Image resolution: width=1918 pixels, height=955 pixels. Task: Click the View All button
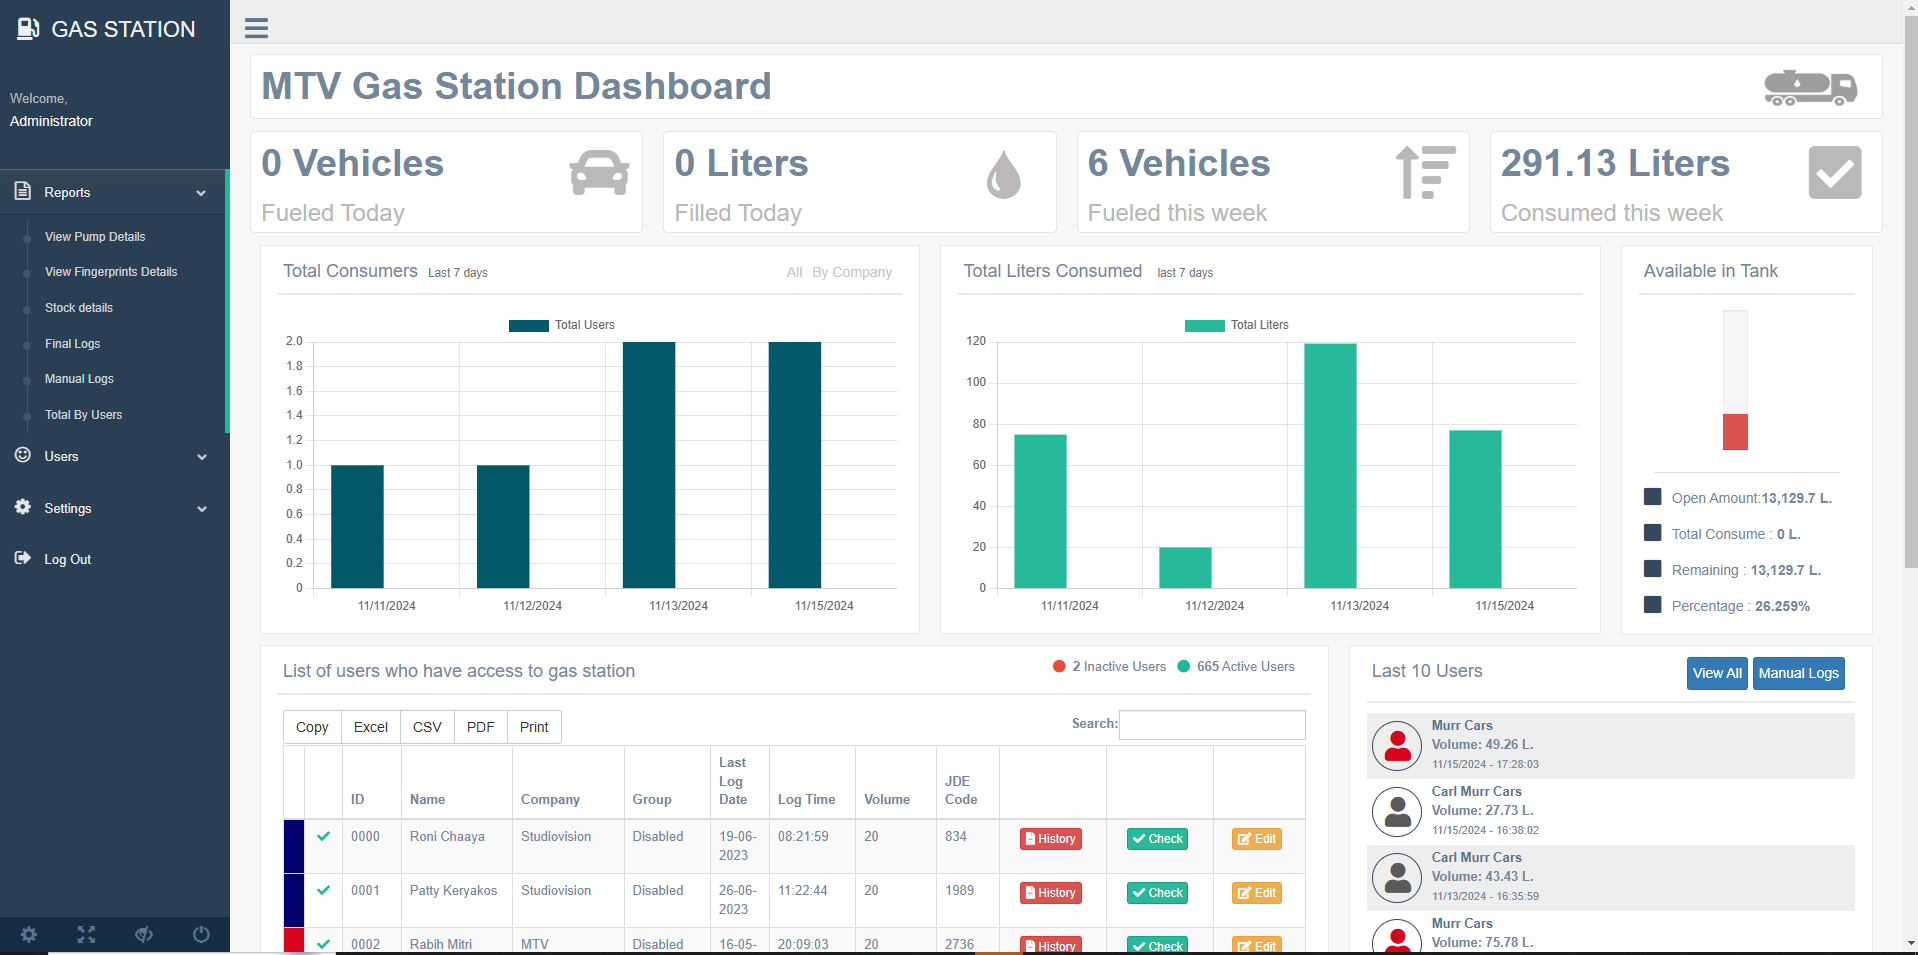click(x=1717, y=673)
